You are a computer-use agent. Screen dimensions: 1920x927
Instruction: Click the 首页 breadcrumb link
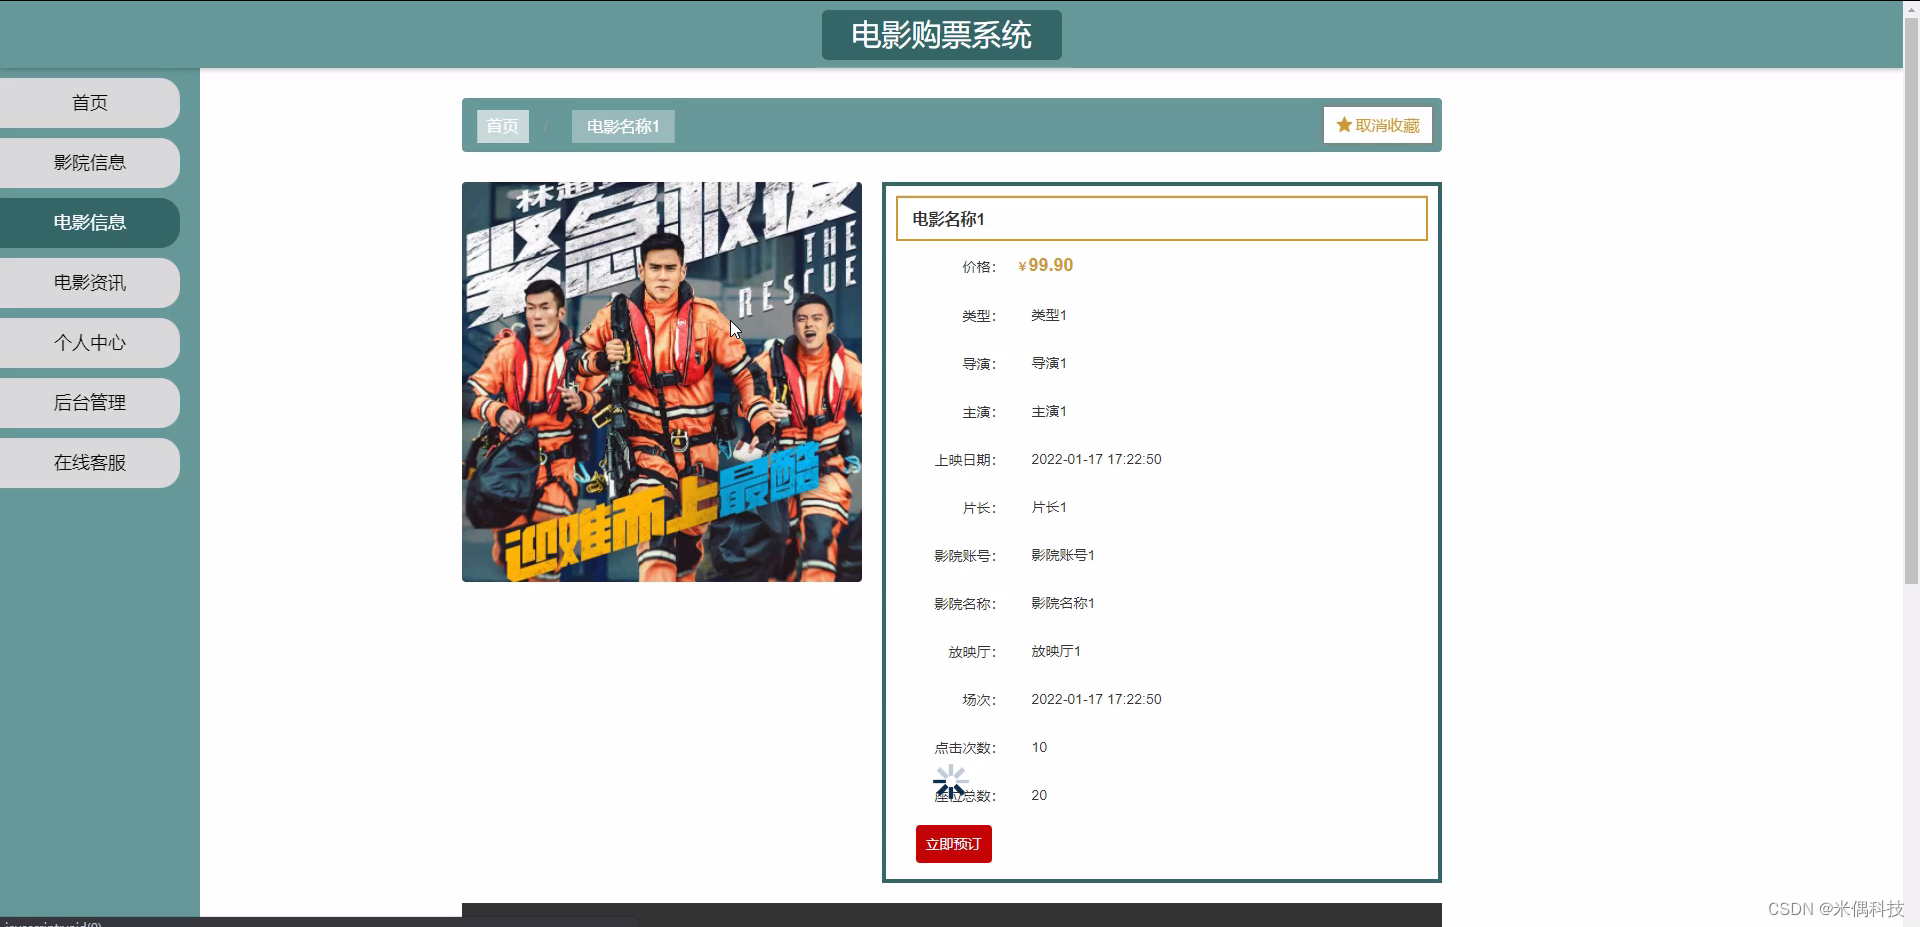click(x=503, y=126)
